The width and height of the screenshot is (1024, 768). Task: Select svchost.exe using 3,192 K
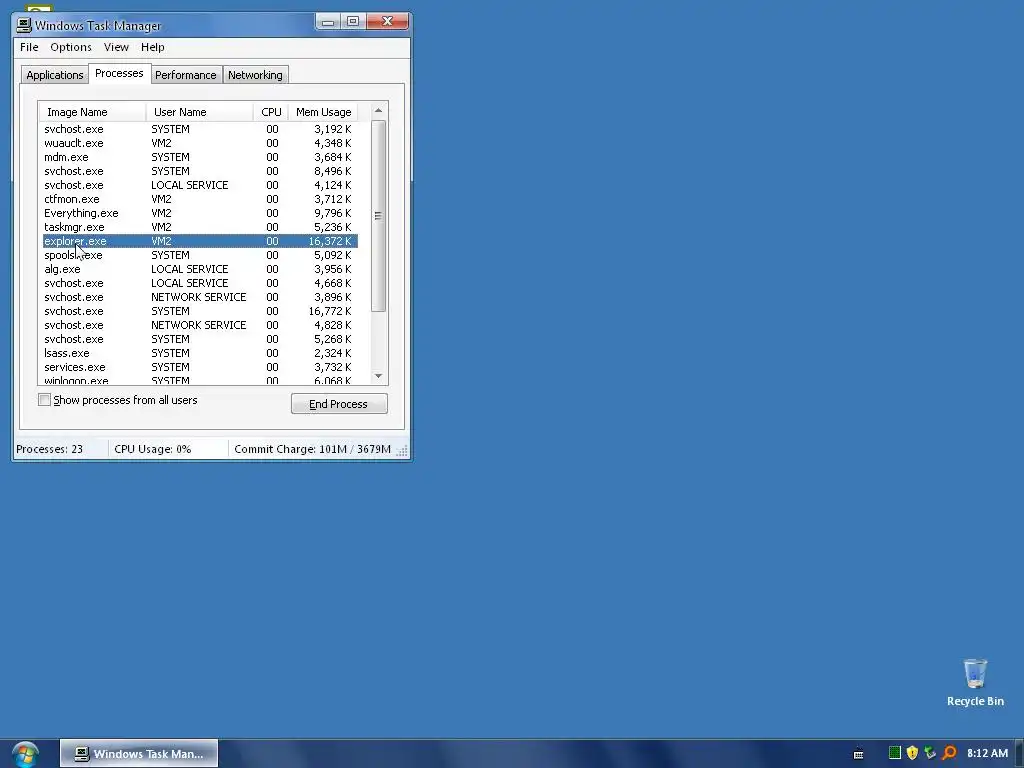pyautogui.click(x=200, y=129)
